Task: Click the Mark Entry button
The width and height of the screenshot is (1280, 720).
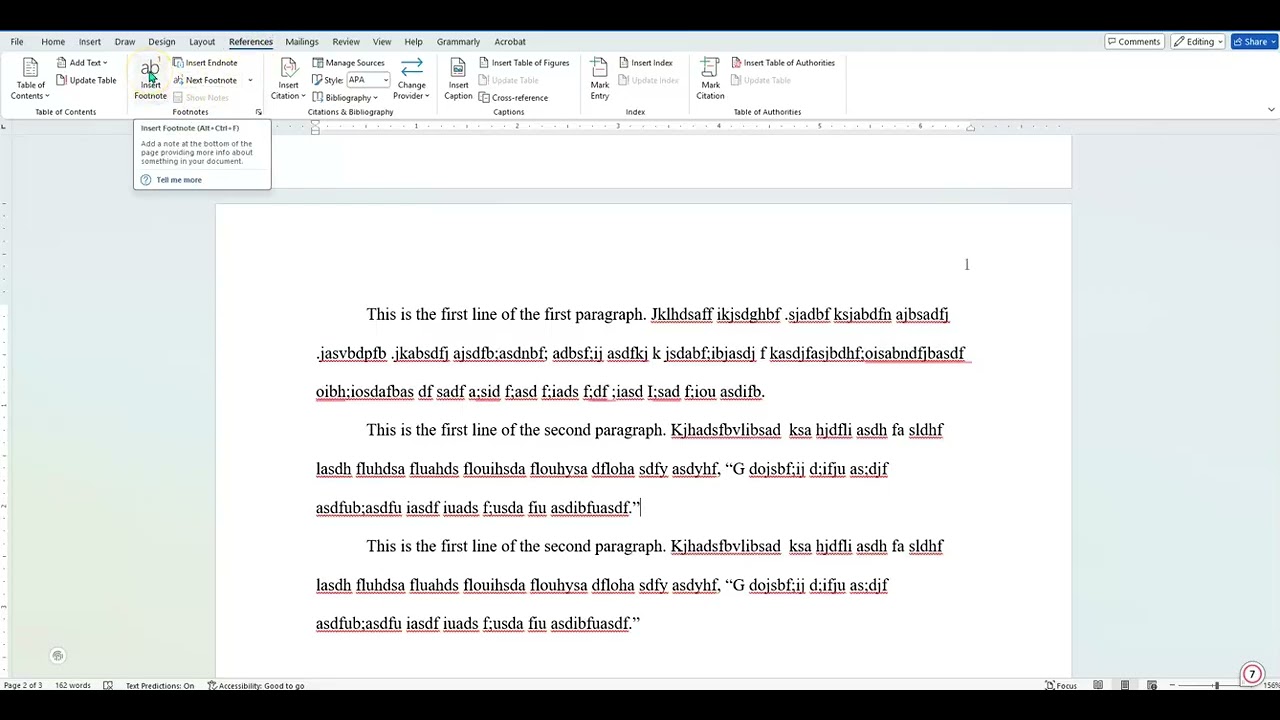Action: [x=599, y=79]
